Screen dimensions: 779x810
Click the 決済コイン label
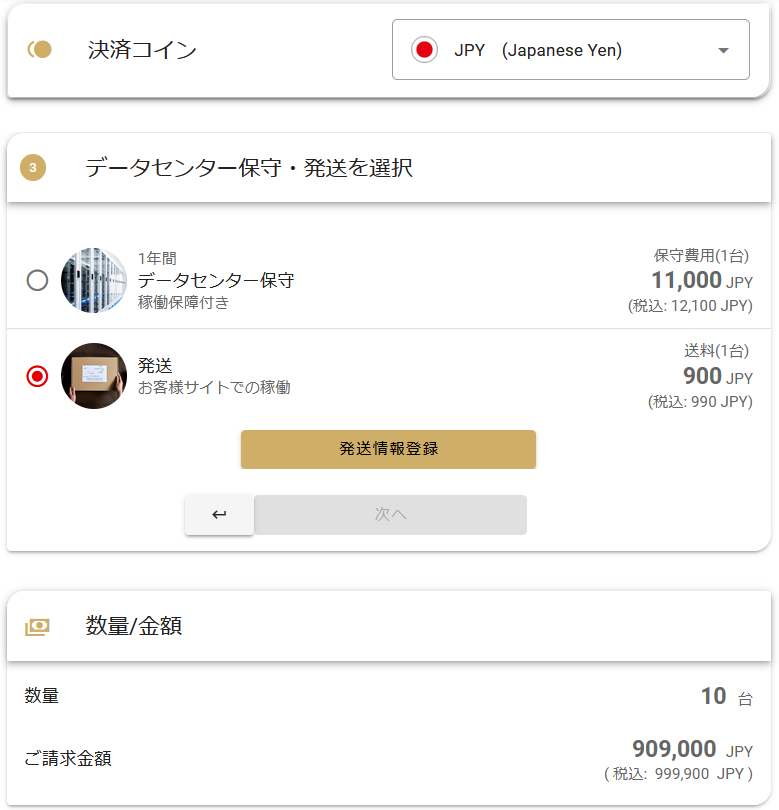click(142, 50)
